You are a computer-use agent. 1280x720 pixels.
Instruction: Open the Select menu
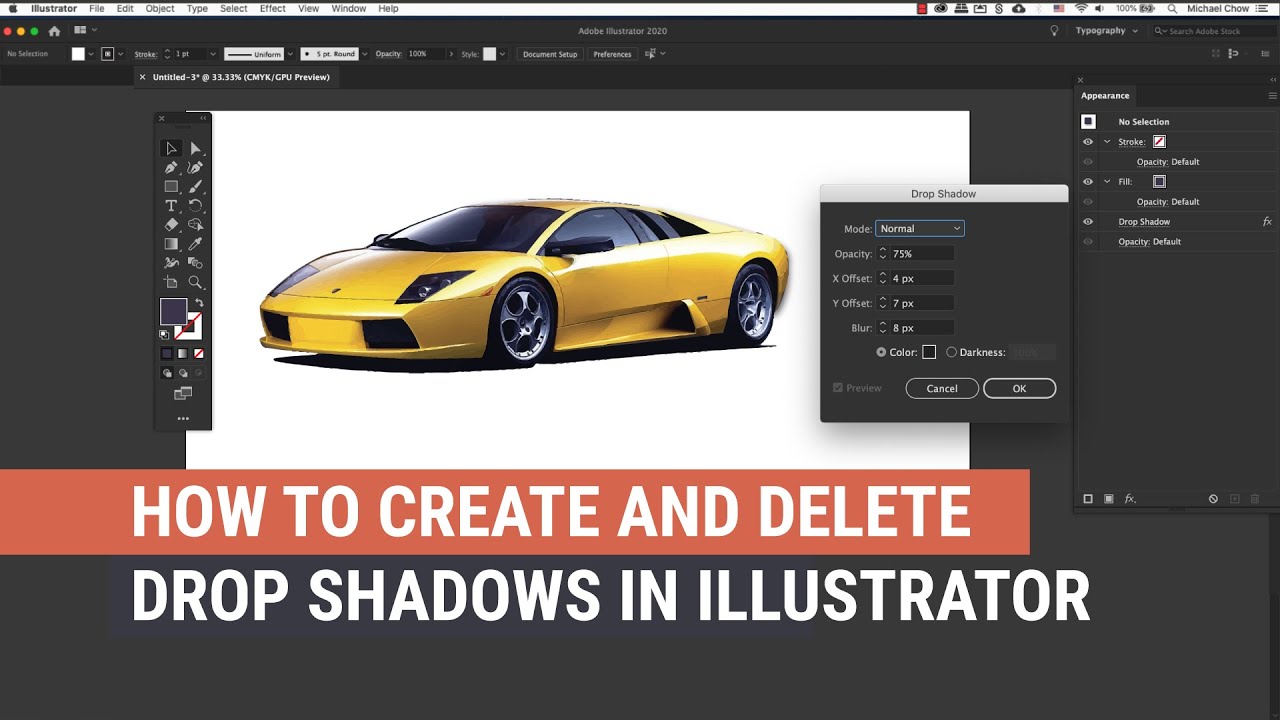point(234,8)
